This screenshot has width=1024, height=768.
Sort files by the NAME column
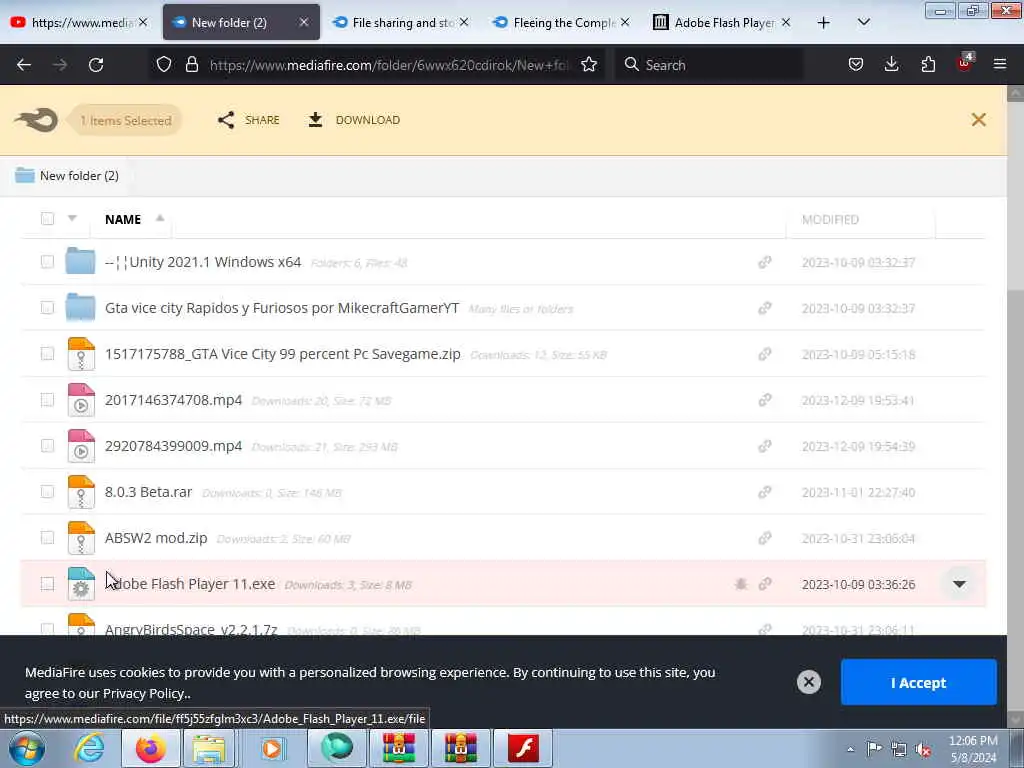tap(123, 219)
